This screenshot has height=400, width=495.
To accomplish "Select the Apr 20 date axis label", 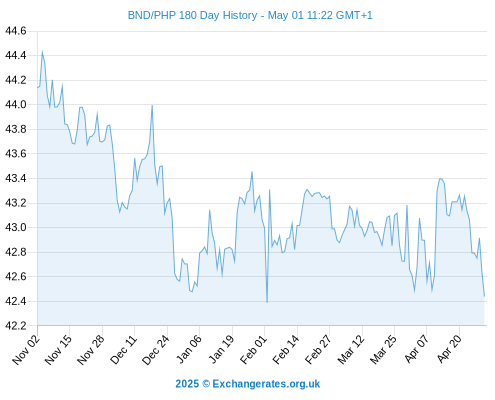I will [x=449, y=349].
